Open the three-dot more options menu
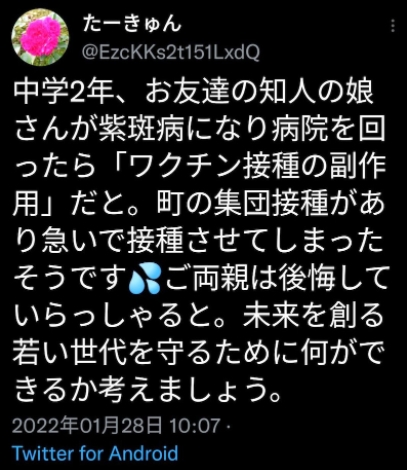Viewport: 407px width, 470px height. pos(393,26)
